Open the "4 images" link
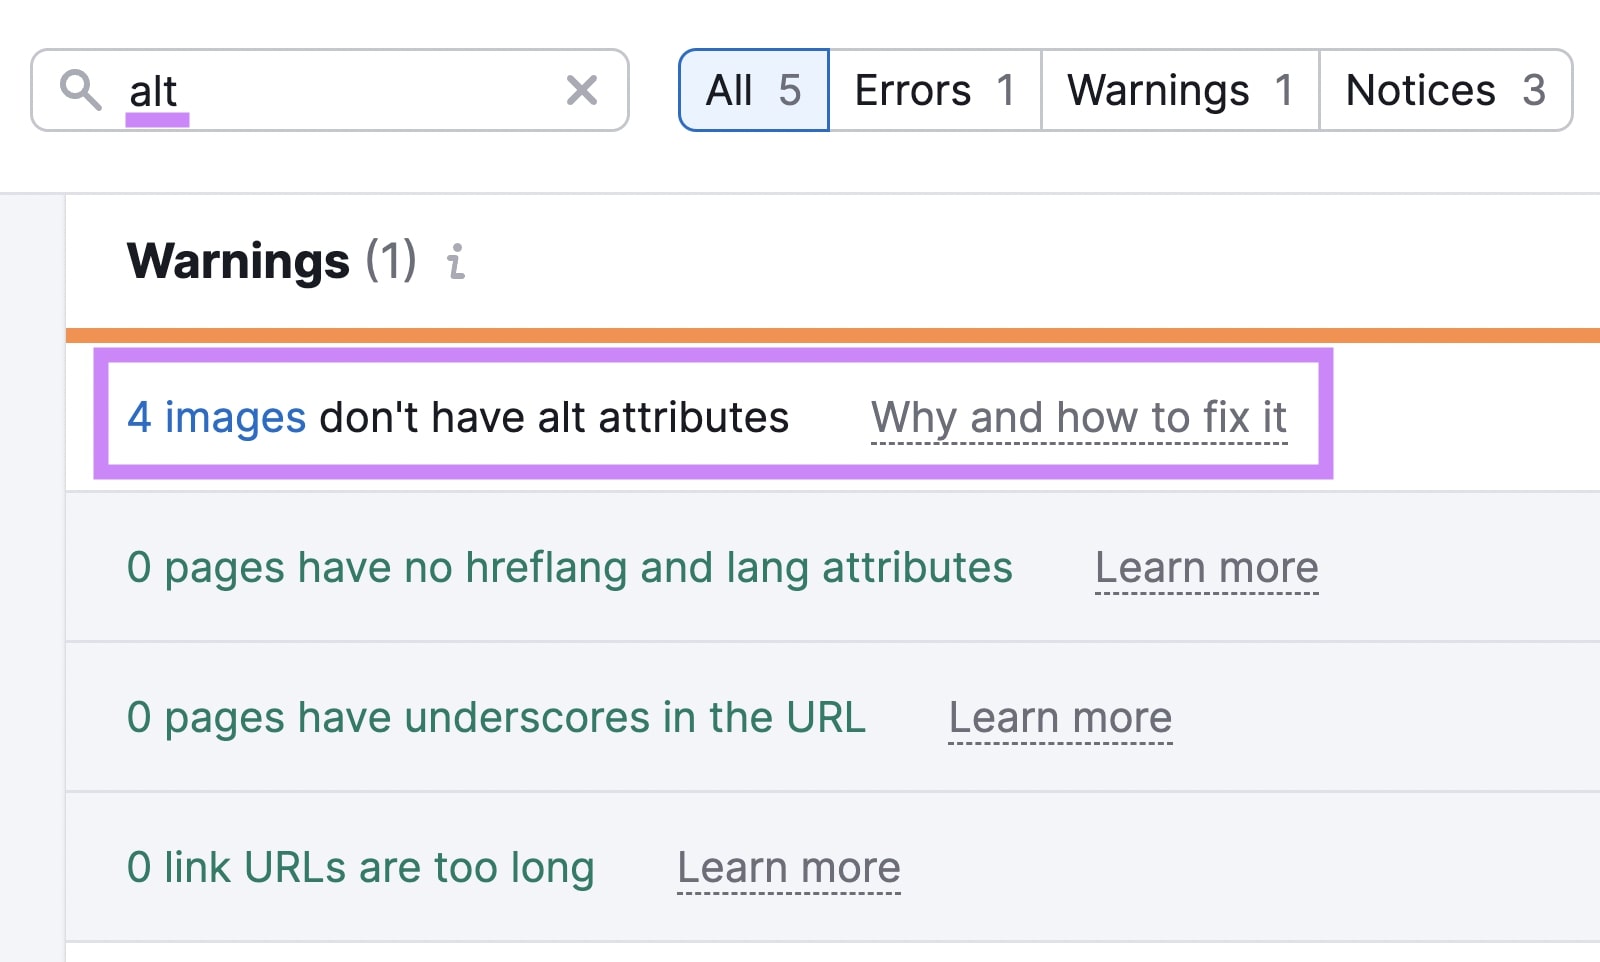 point(216,418)
